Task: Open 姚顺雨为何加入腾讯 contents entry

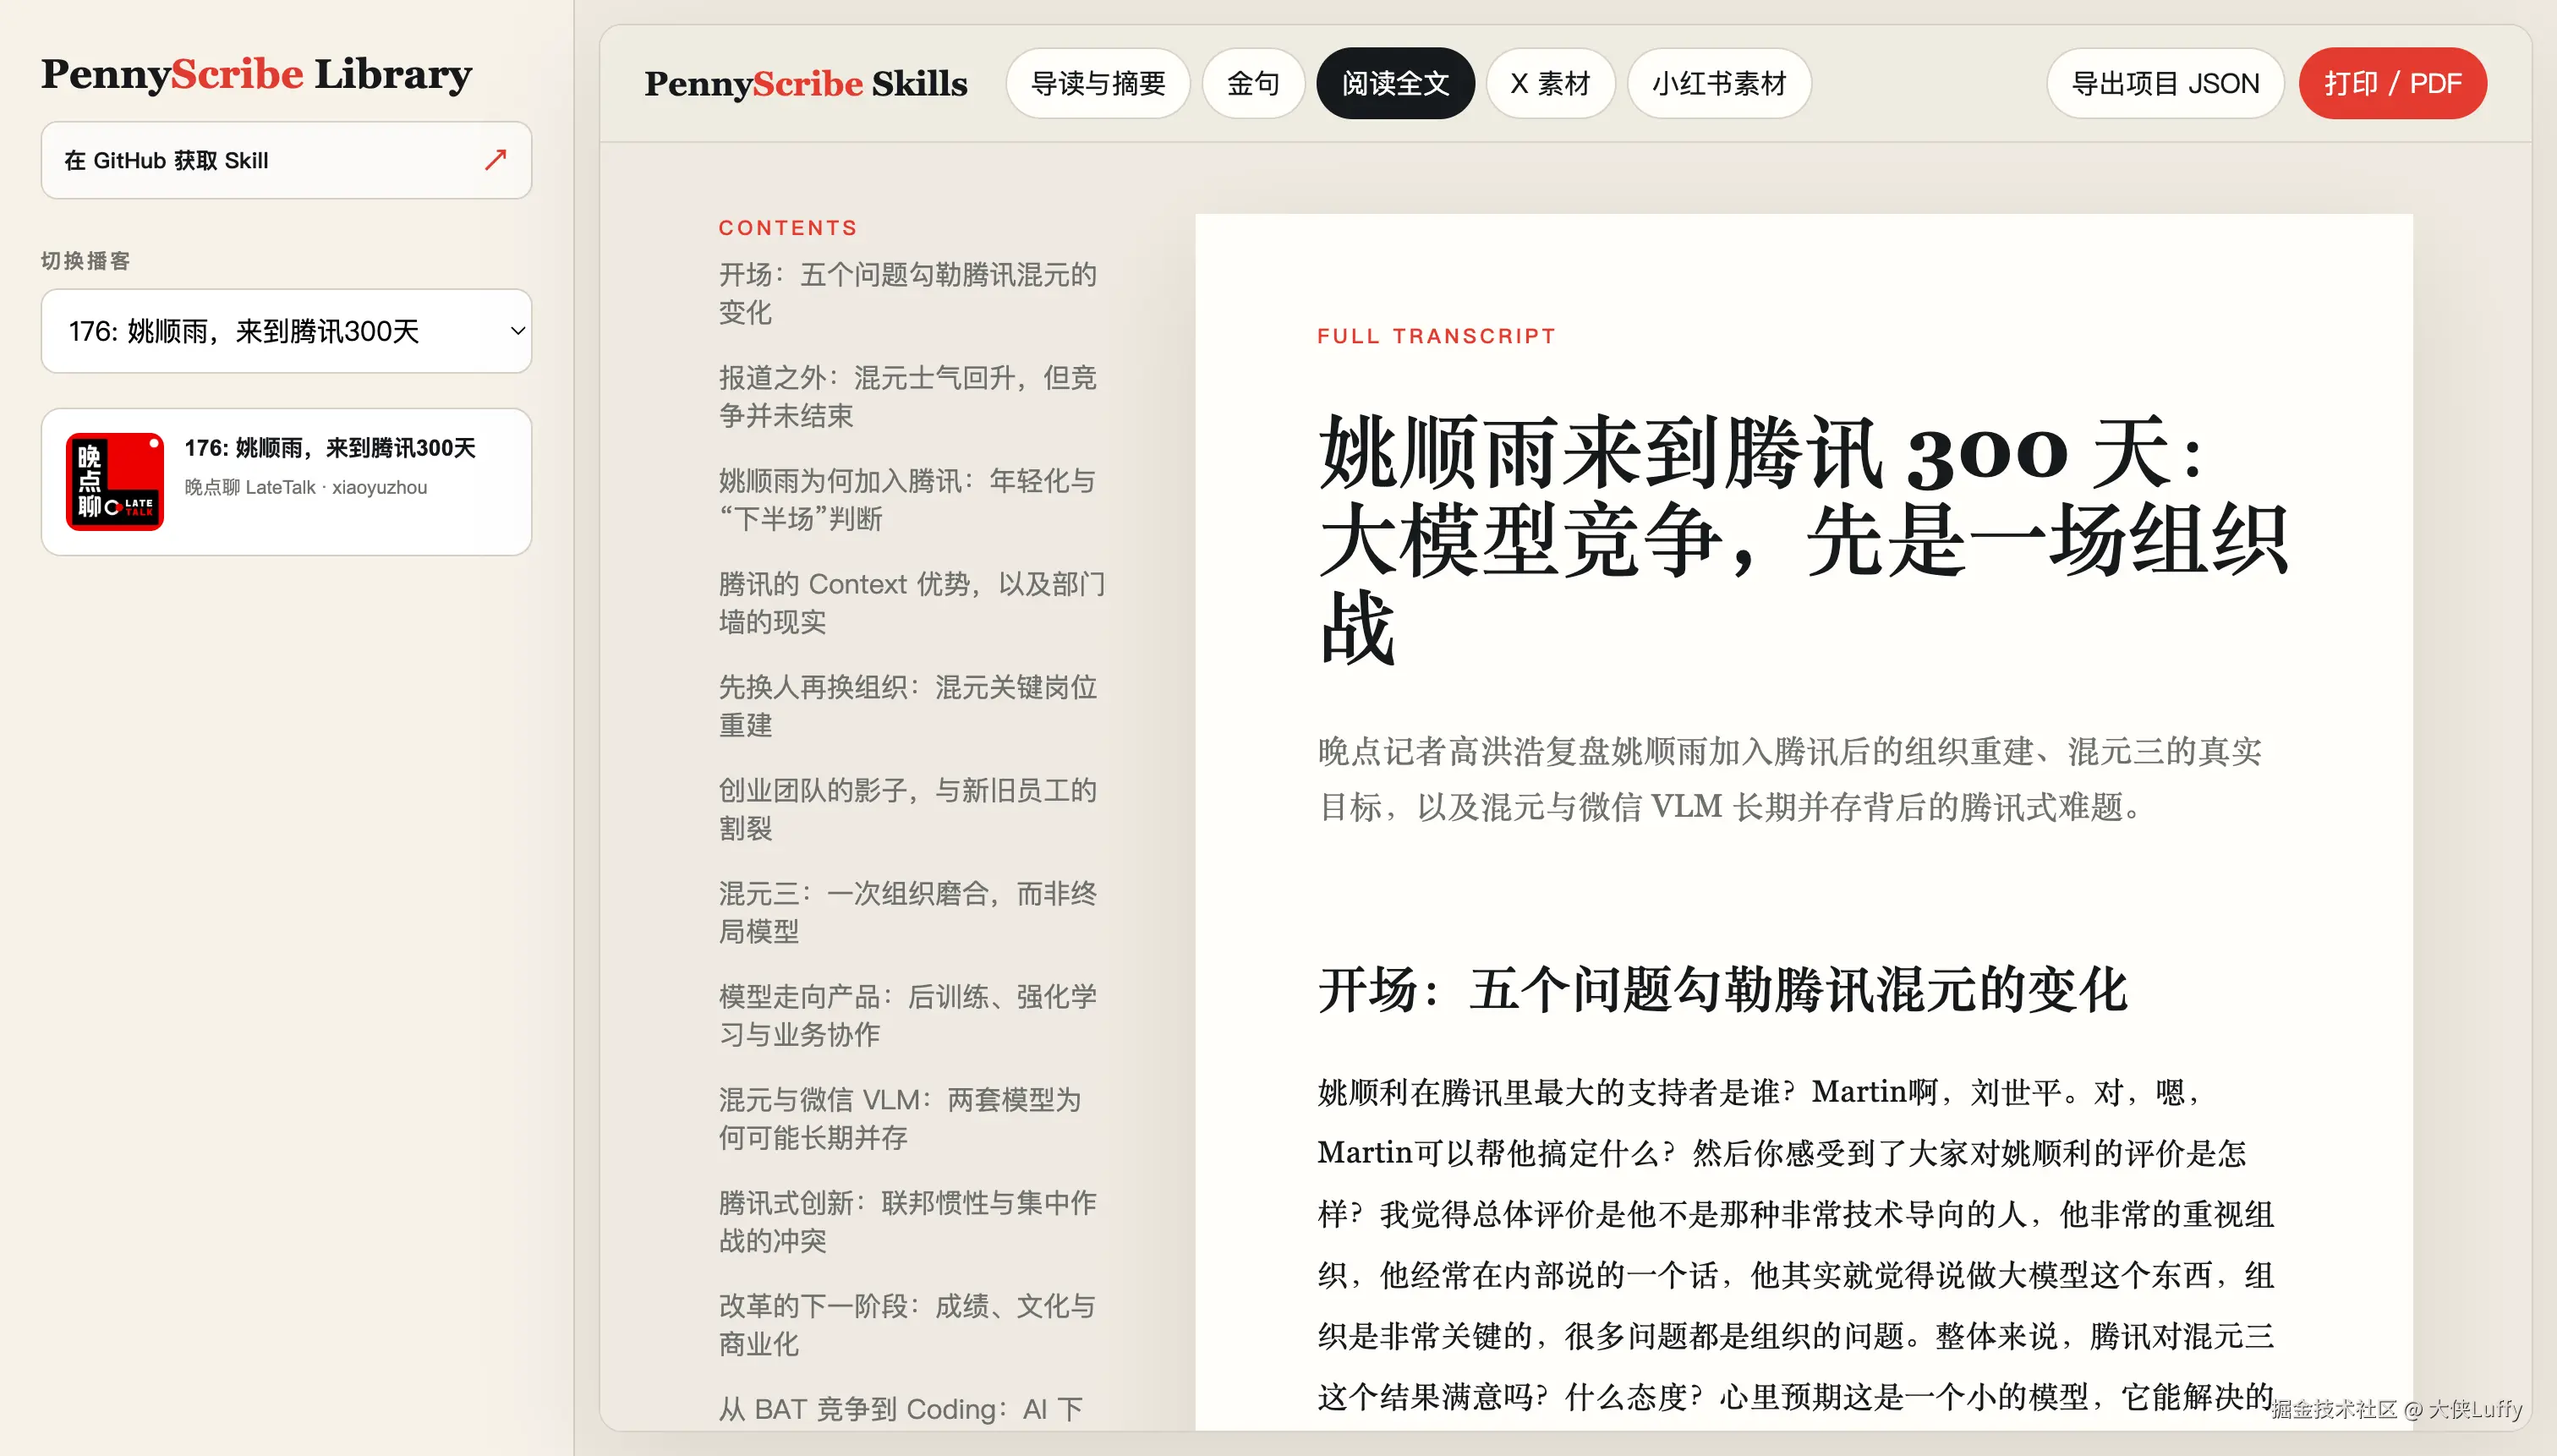Action: (908, 499)
